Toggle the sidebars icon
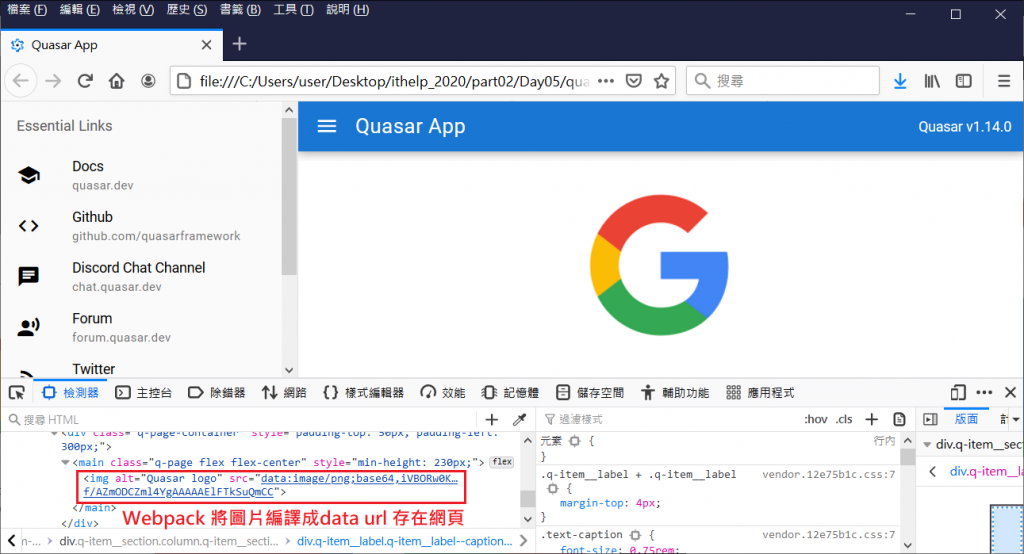 coord(964,81)
